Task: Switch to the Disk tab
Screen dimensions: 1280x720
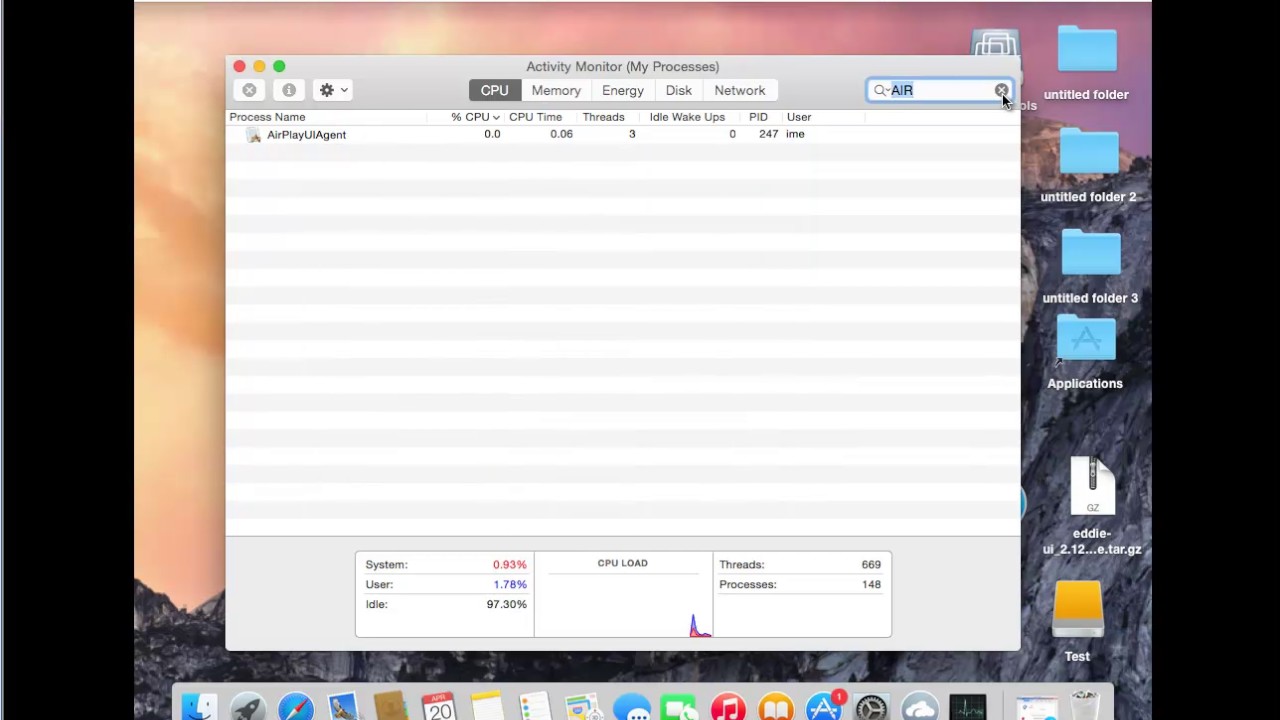Action: (679, 90)
